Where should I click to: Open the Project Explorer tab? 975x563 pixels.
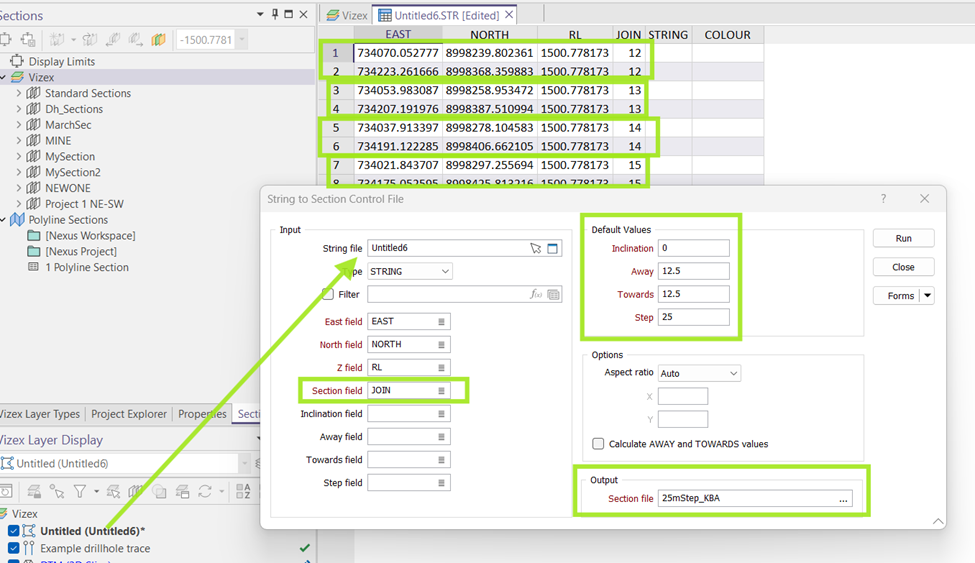click(x=129, y=414)
